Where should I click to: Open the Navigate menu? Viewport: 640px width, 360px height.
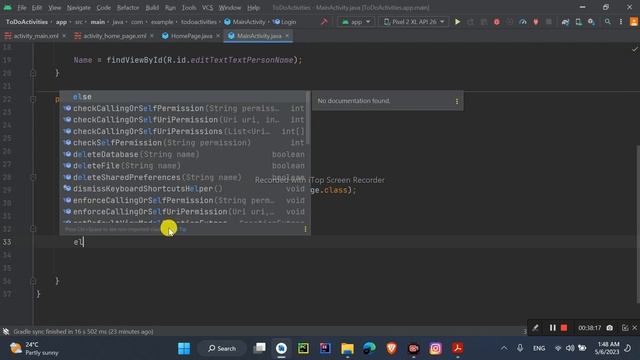point(78,7)
